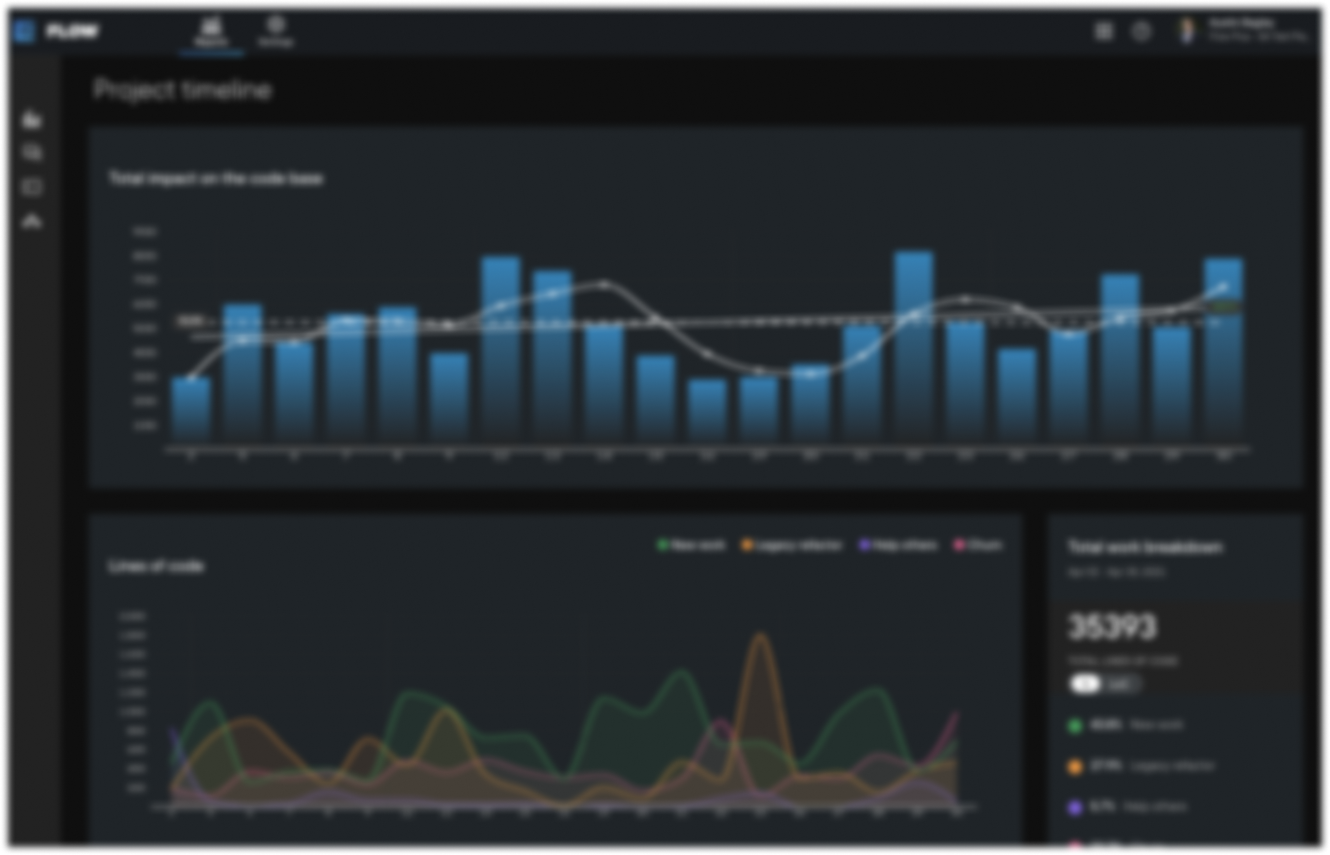Toggle the purple Help others legend entry

click(x=898, y=545)
